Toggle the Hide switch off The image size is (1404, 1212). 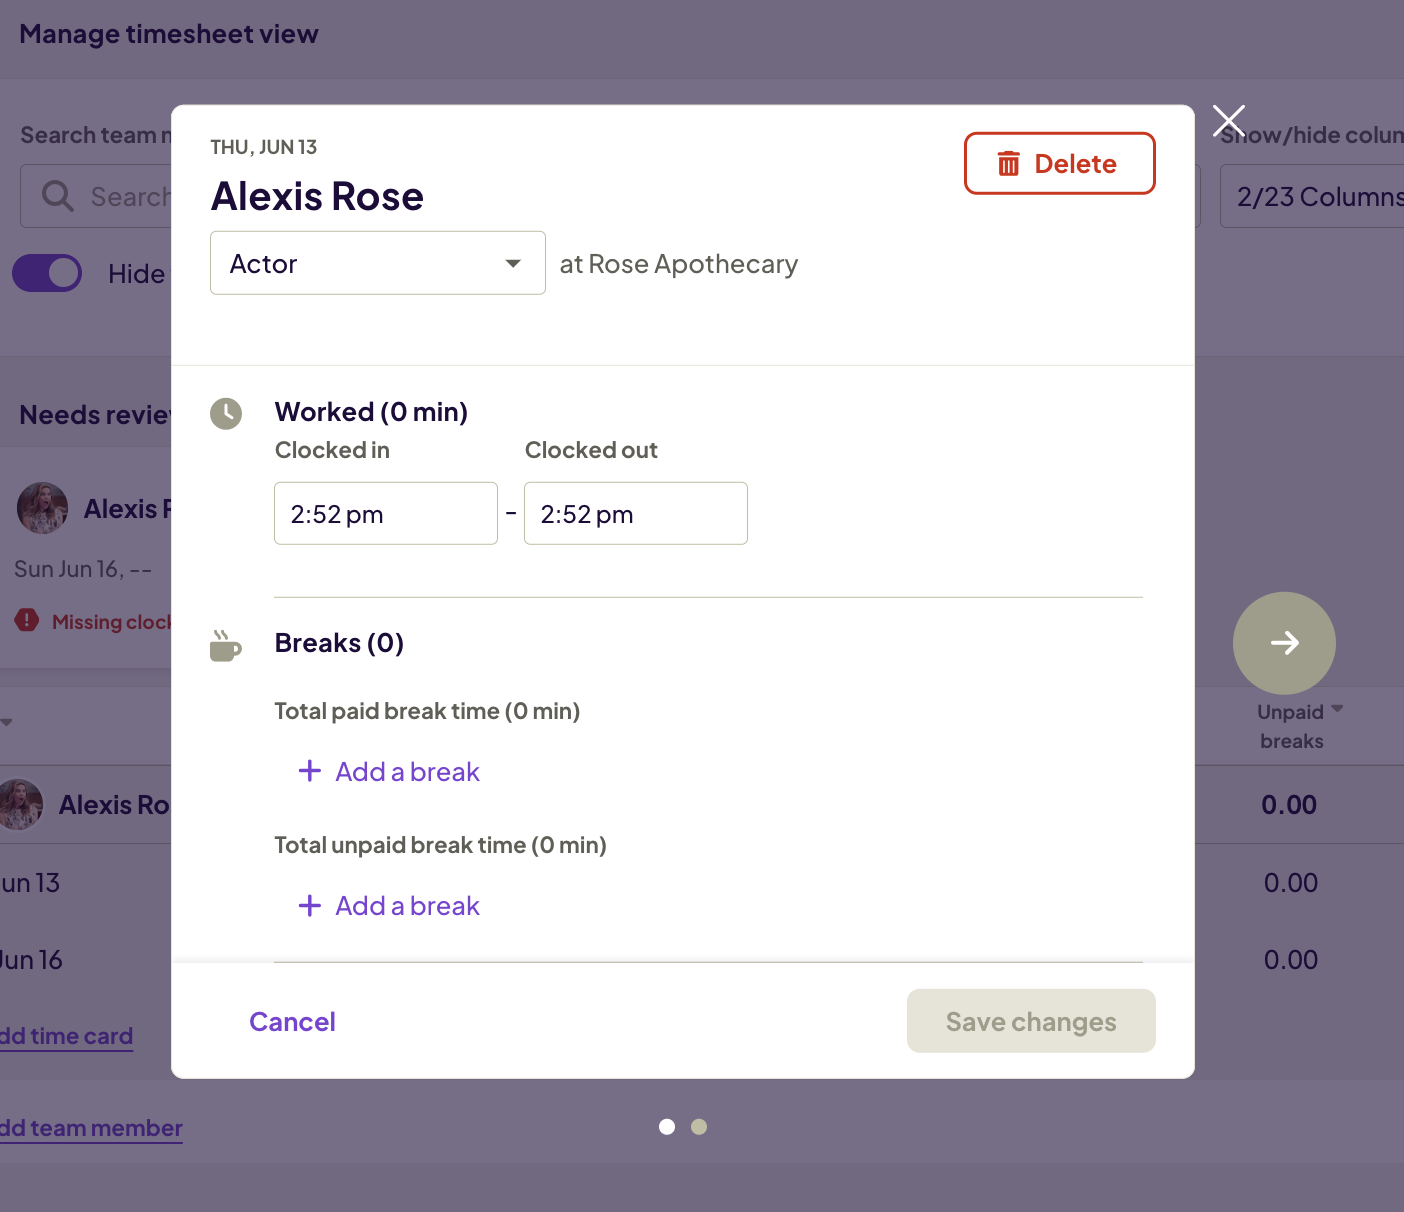click(x=47, y=273)
